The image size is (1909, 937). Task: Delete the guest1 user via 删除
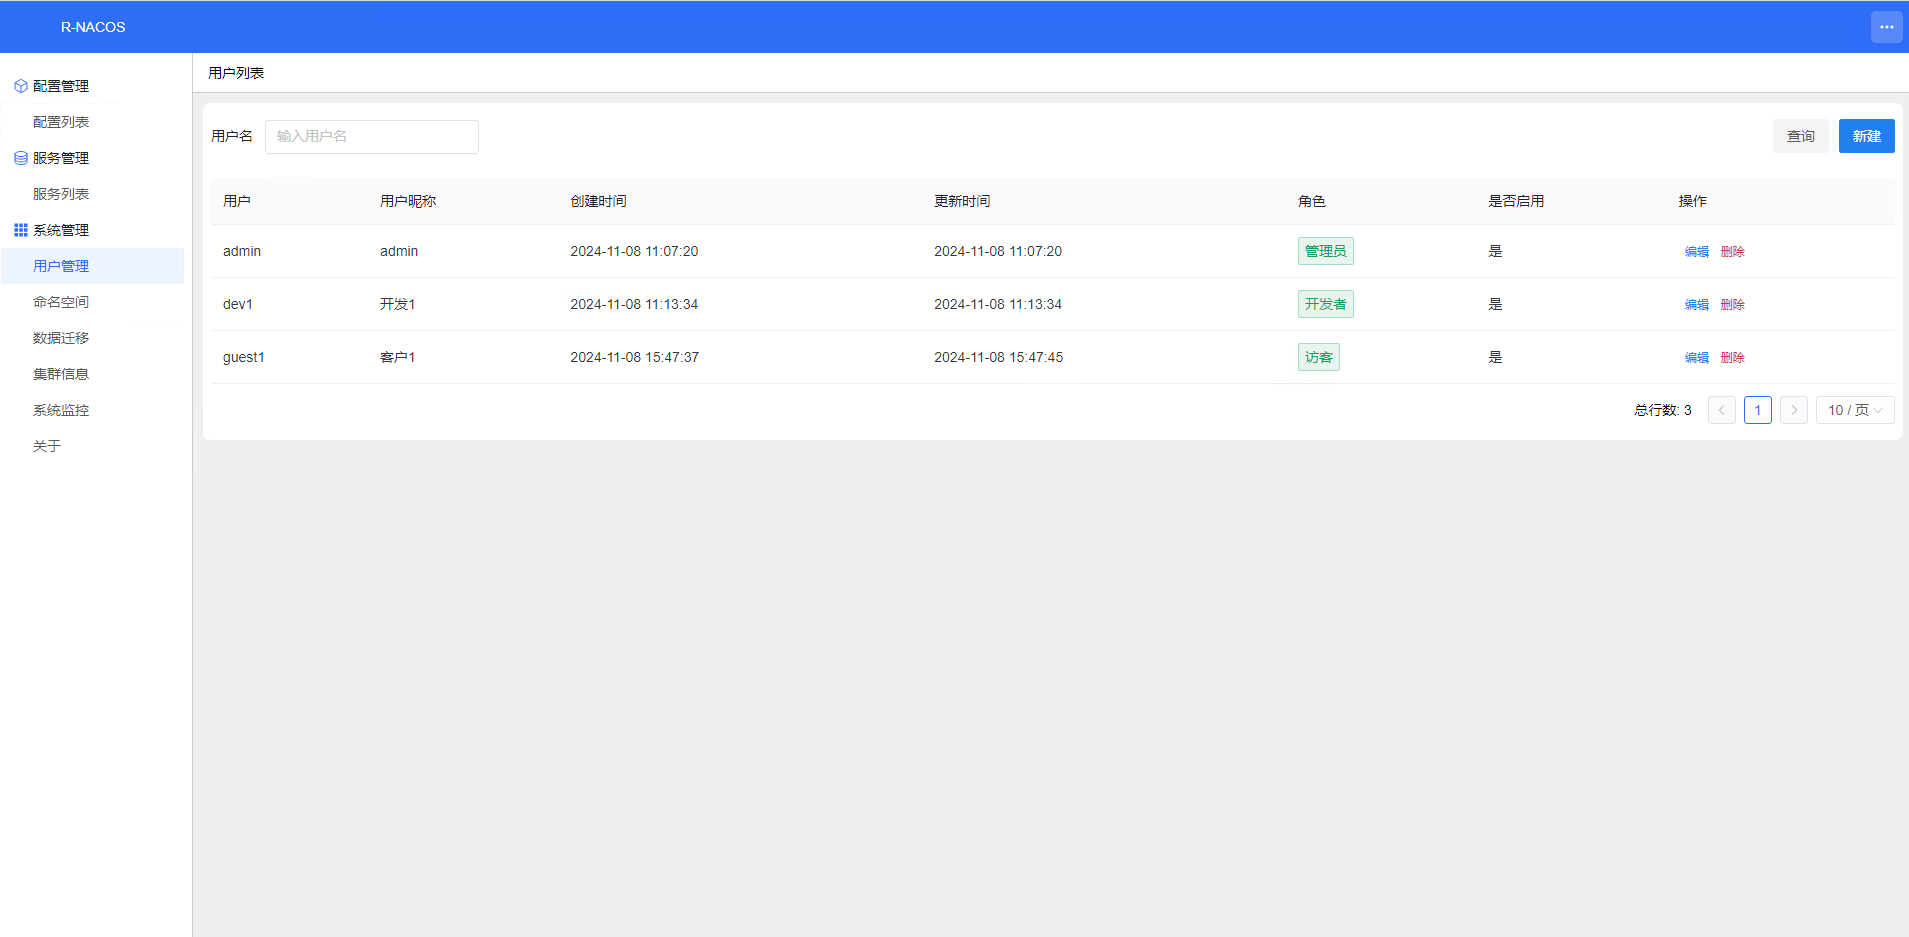(1732, 358)
